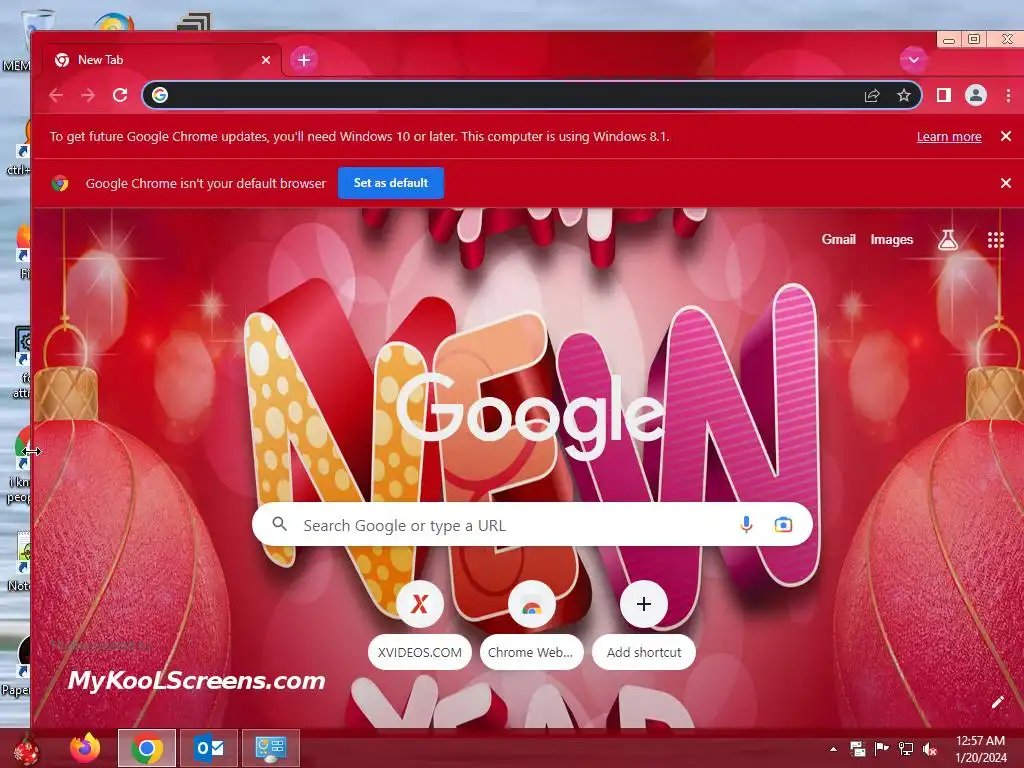Open the Start button ornament in taskbar
1024x768 pixels.
click(x=27, y=750)
